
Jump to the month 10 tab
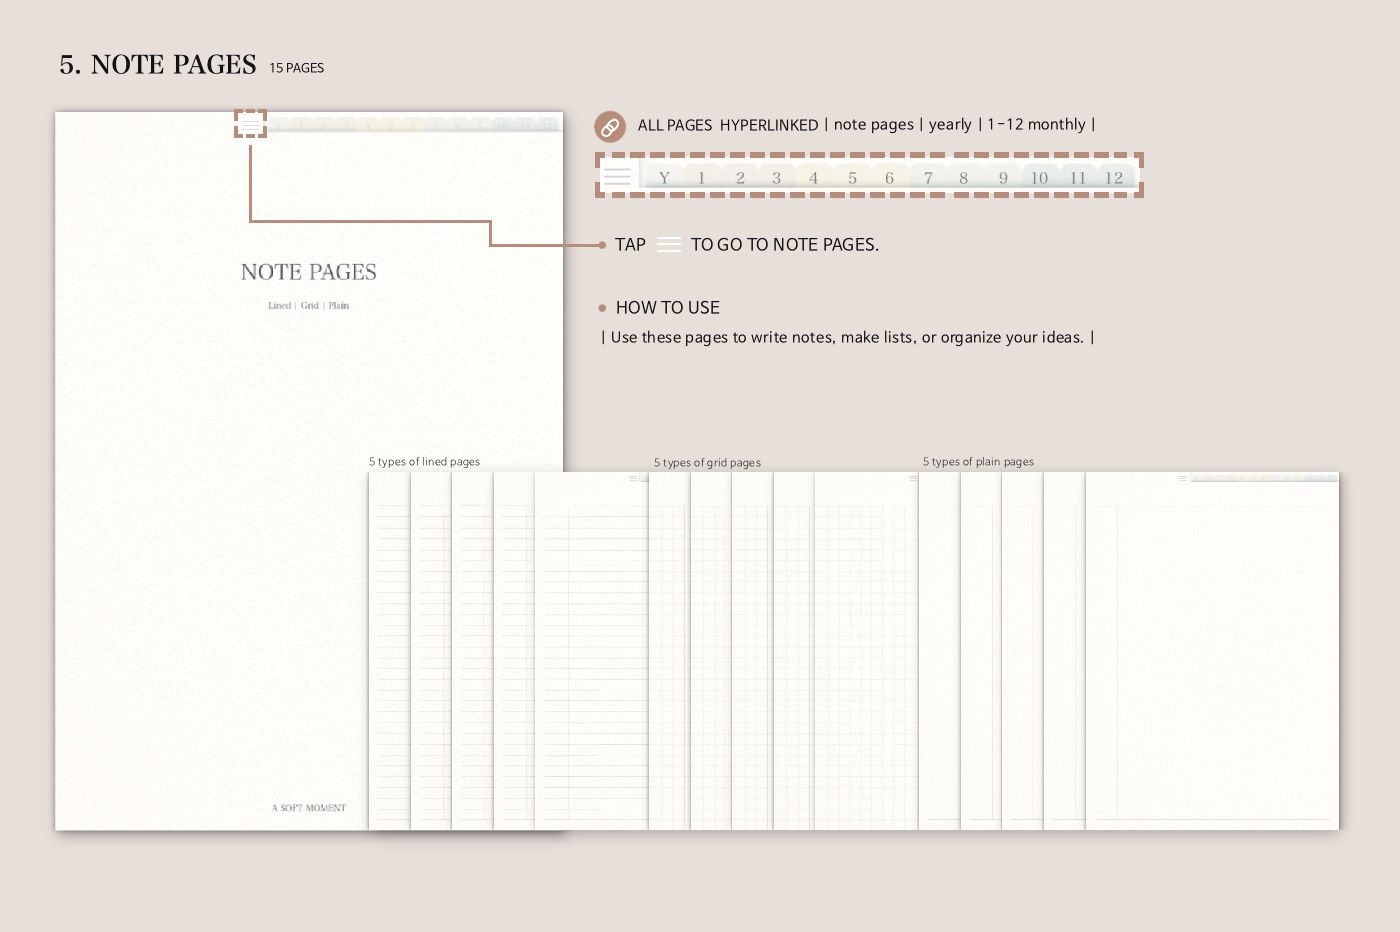coord(1039,178)
